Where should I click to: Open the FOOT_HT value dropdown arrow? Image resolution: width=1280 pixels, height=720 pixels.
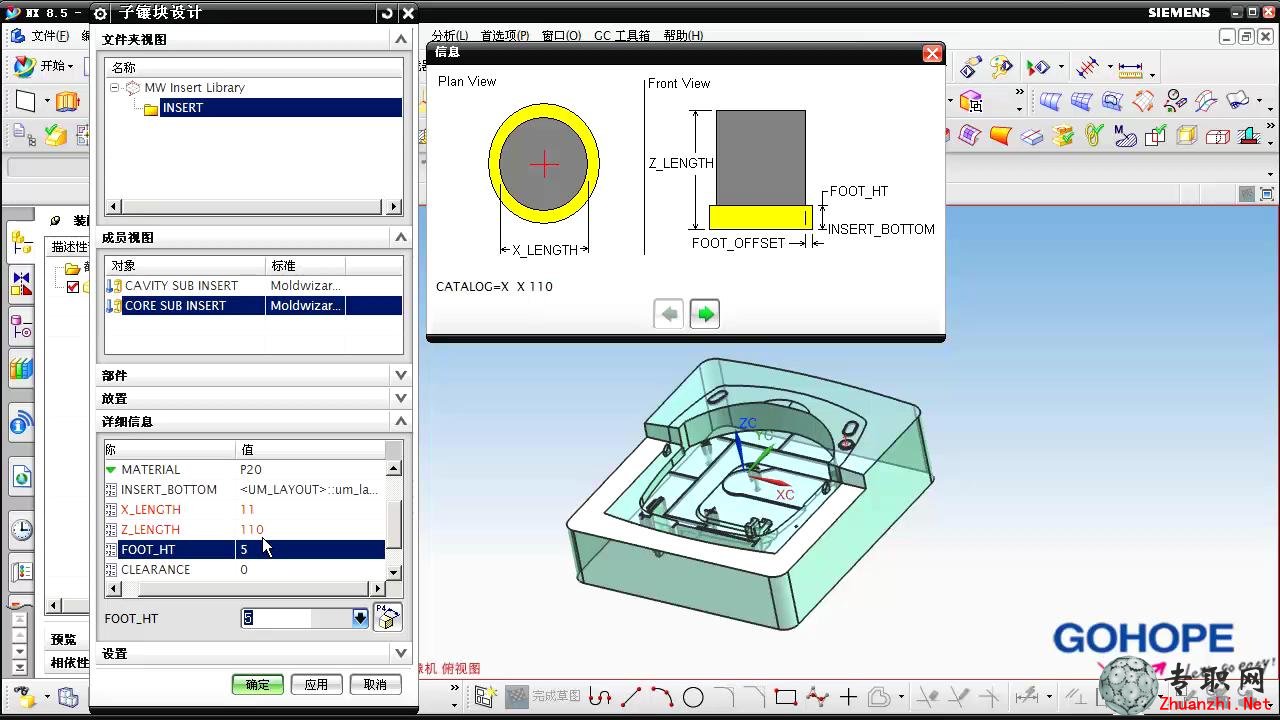tap(360, 618)
